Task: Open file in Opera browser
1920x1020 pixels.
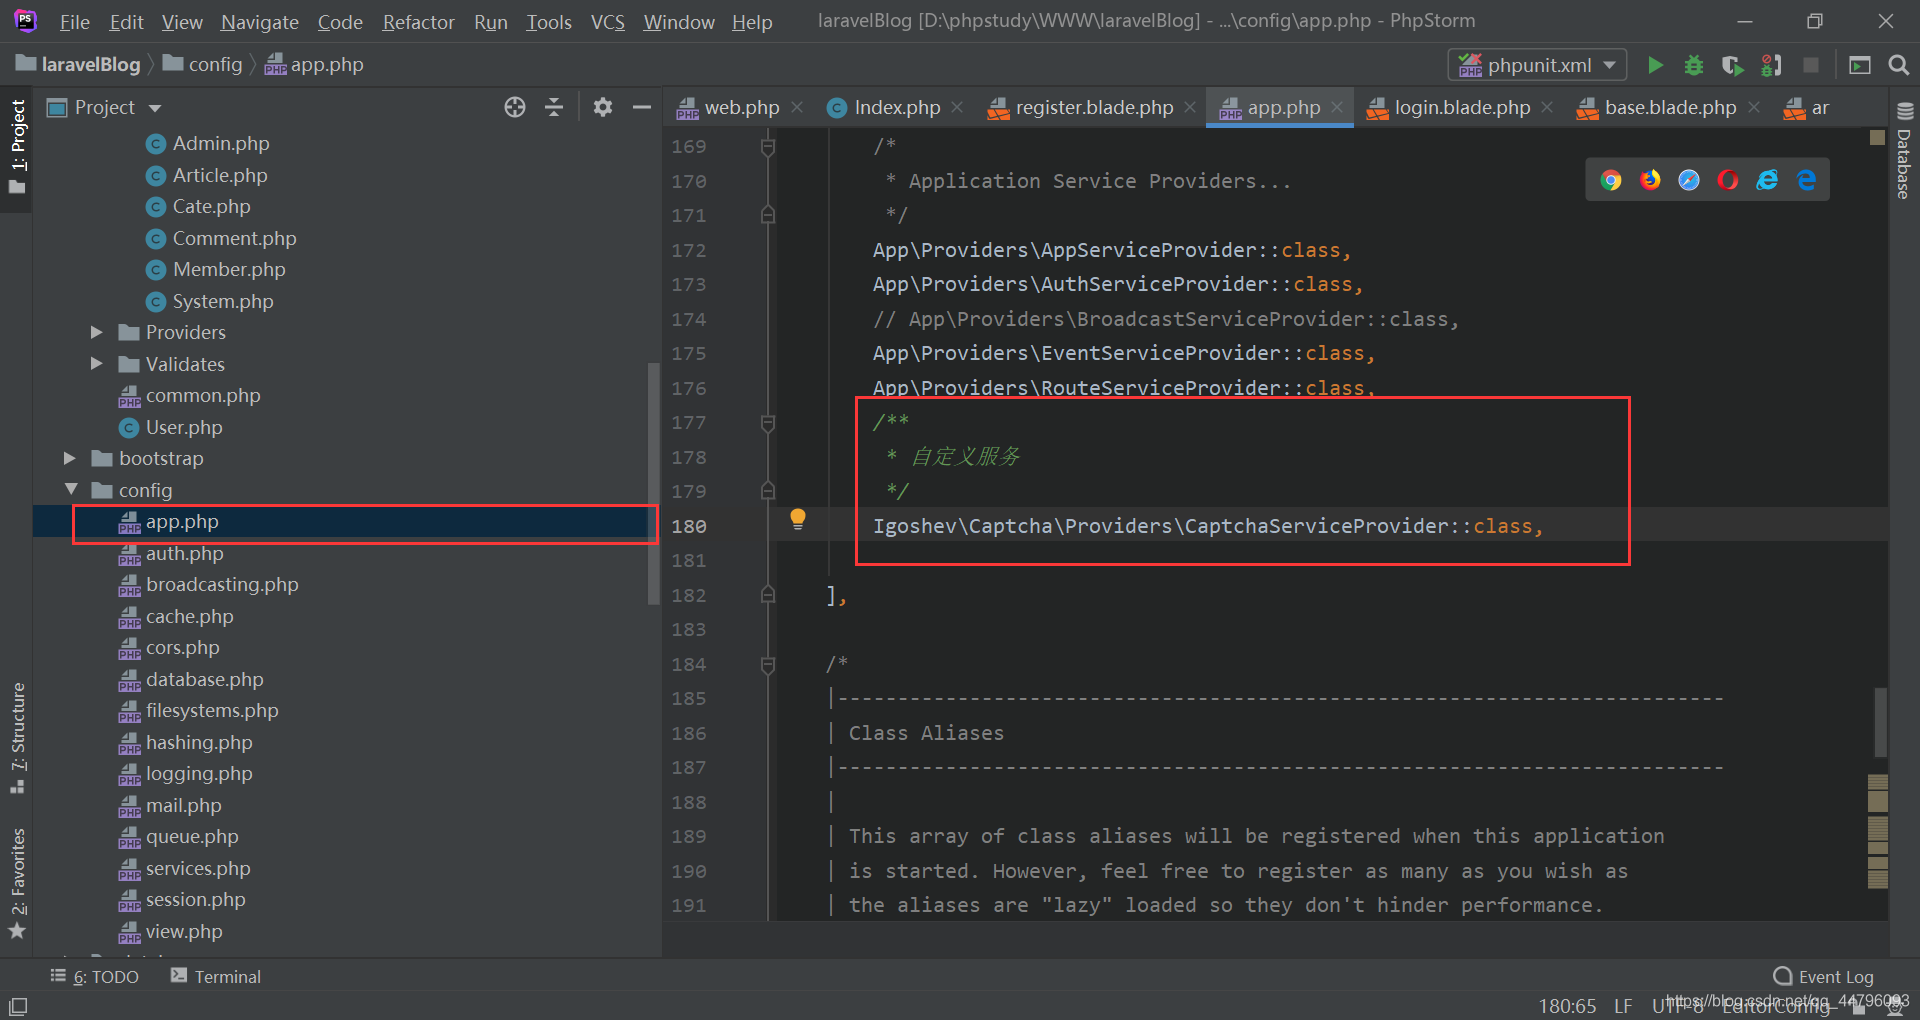Action: (1727, 180)
